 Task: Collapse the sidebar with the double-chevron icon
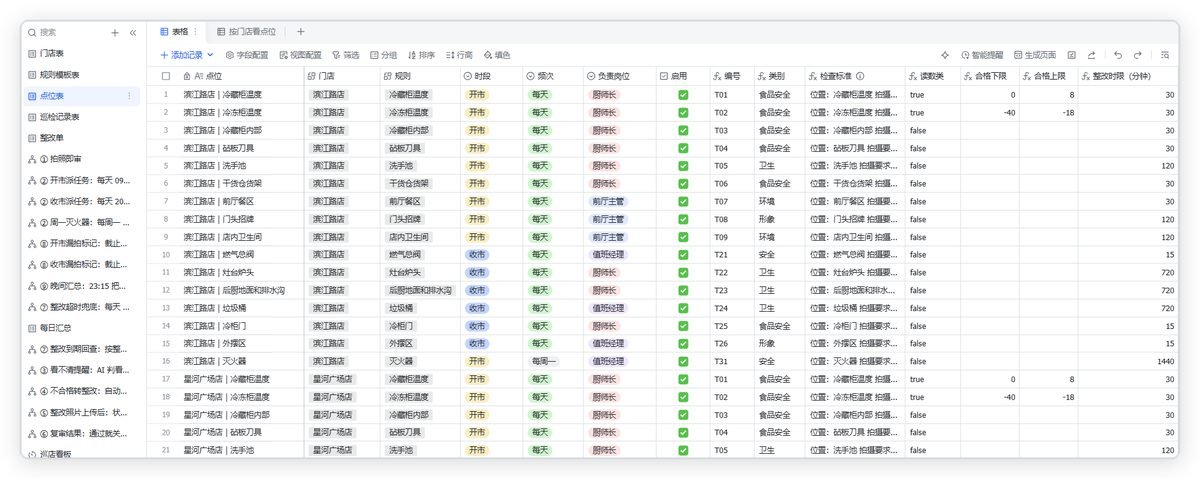pyautogui.click(x=132, y=33)
